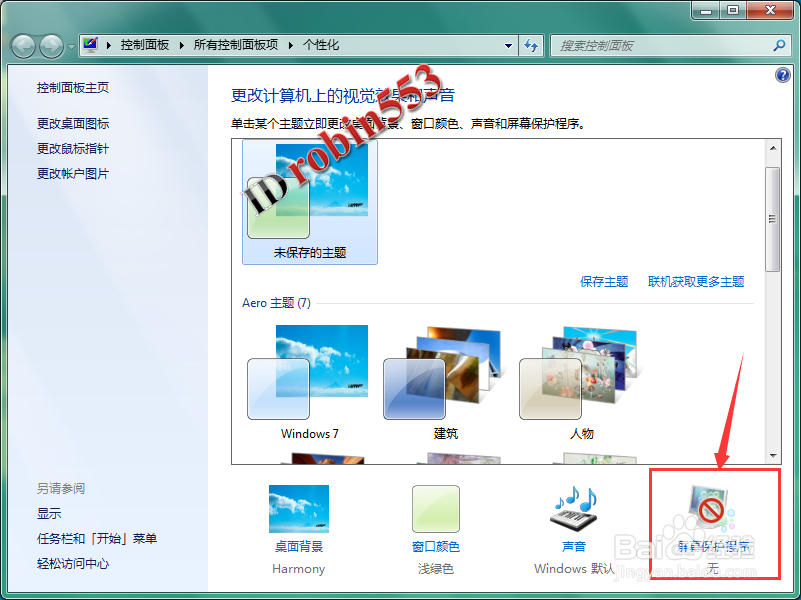Select the 人物 theme
801x600 pixels.
pos(581,383)
